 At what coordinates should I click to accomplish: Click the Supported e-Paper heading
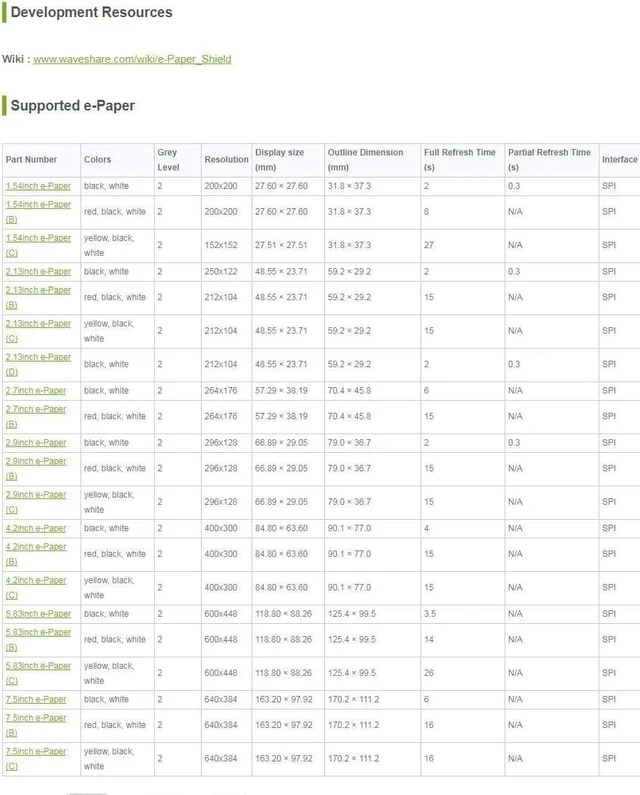73,105
